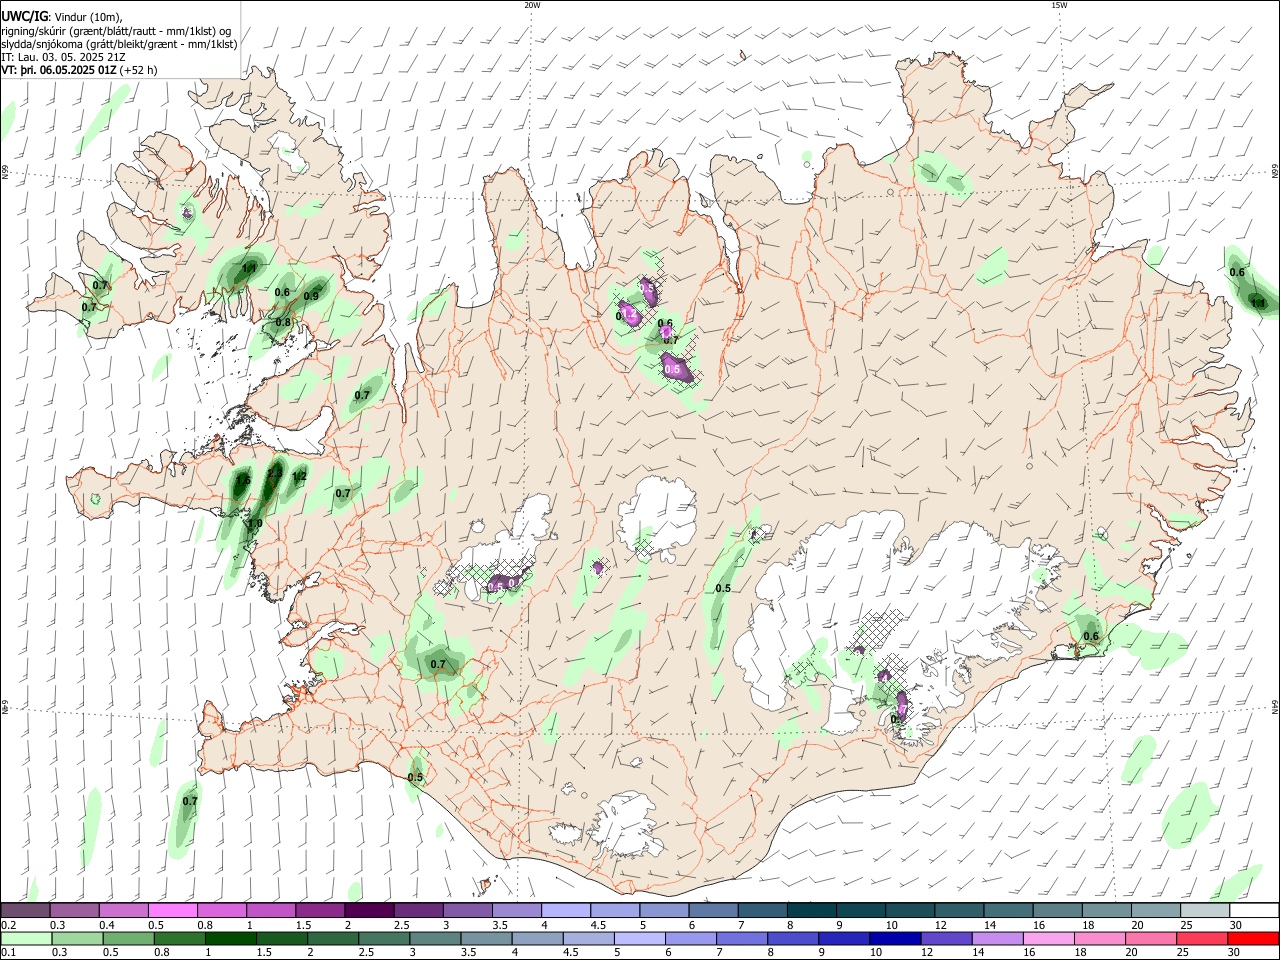The width and height of the screenshot is (1280, 960).
Task: Click the 30 label in the lower legend row
Action: click(1233, 953)
